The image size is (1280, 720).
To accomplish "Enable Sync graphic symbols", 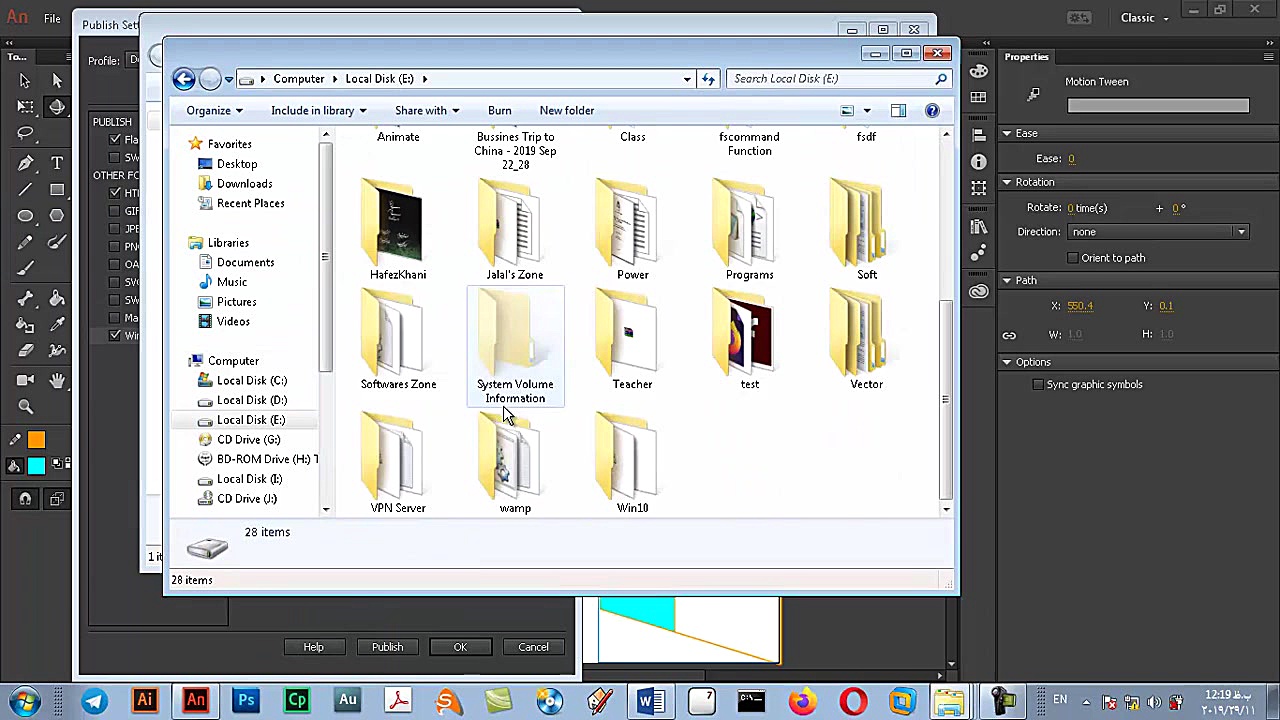I will [x=1038, y=384].
